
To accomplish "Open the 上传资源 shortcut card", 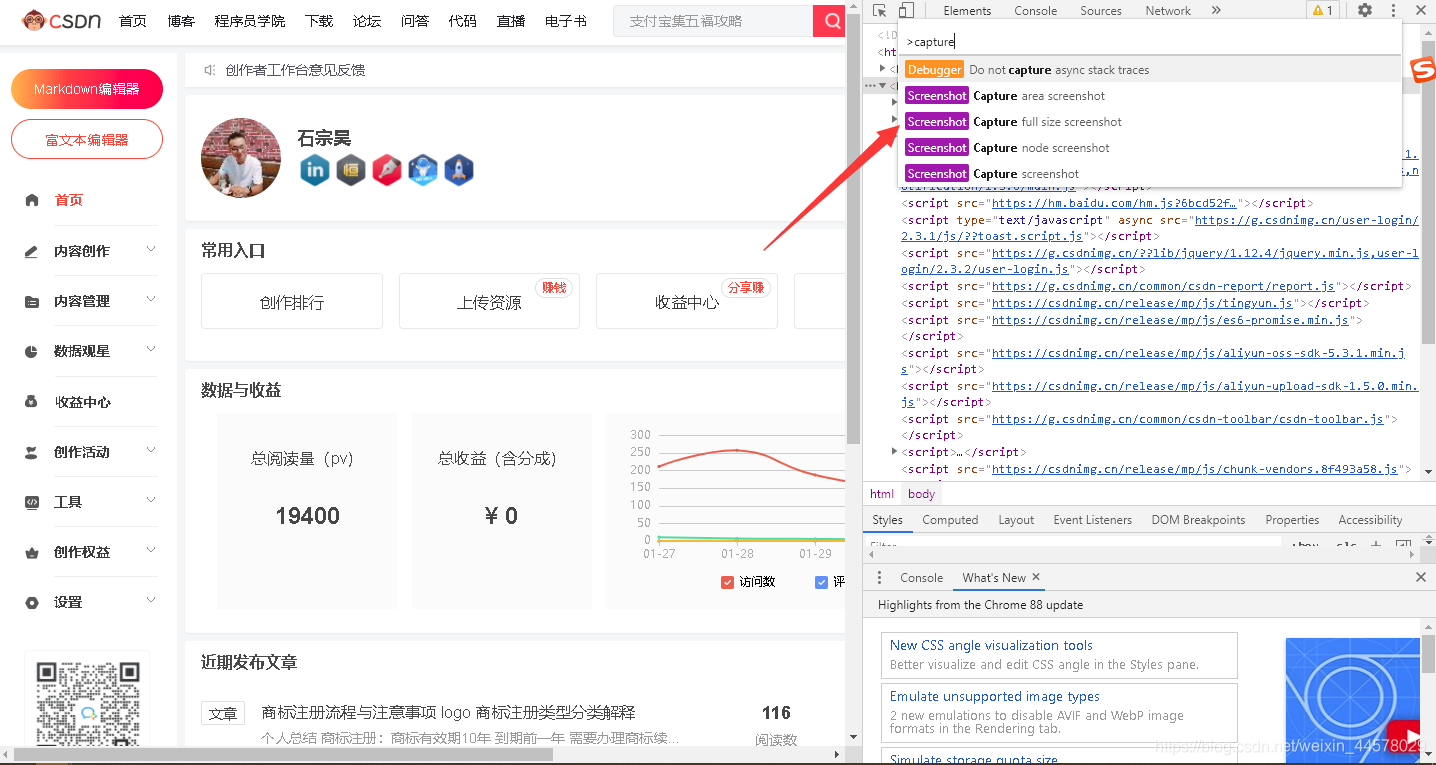I will click(489, 301).
